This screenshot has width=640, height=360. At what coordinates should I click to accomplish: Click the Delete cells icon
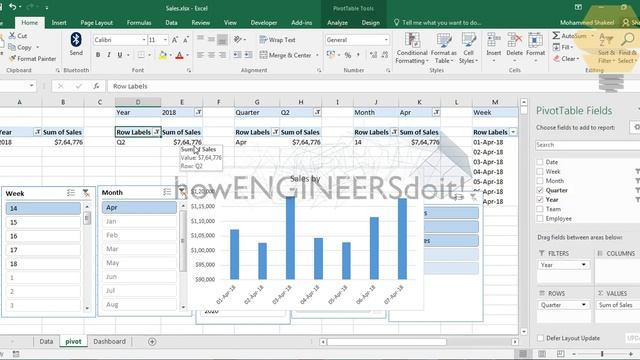514,41
